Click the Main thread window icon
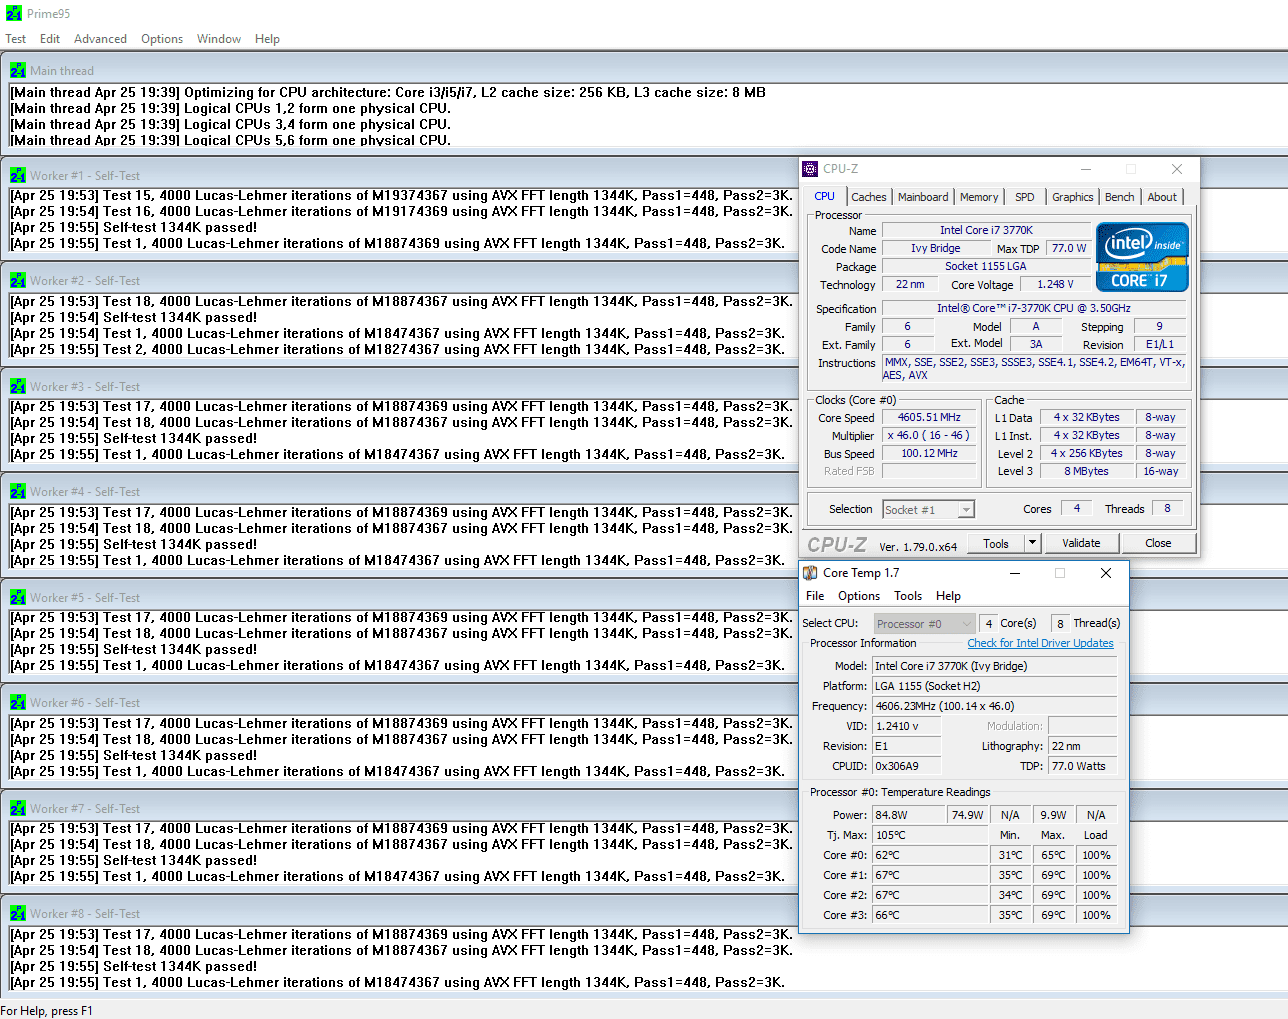 tap(18, 70)
